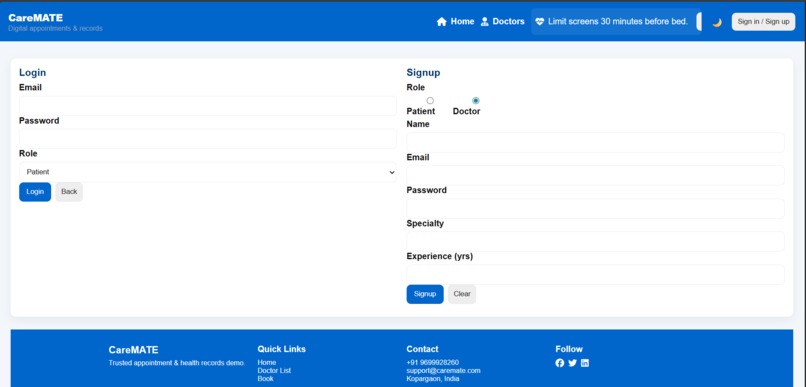Focus the Signup Name input field
Viewport: 806px width, 387px height.
[x=595, y=142]
